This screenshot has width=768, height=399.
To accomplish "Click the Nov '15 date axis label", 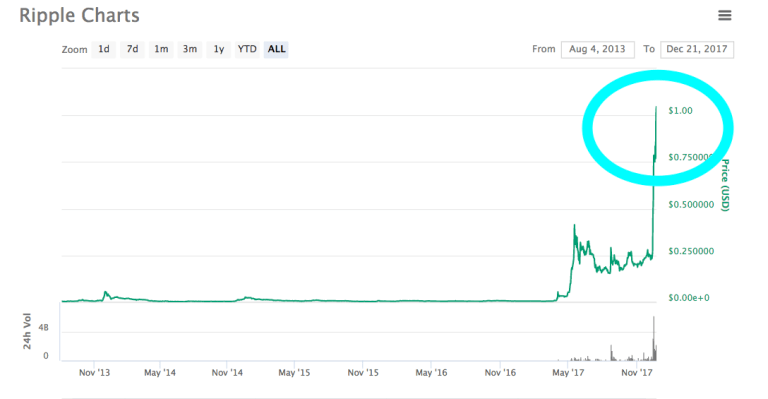I will [363, 373].
